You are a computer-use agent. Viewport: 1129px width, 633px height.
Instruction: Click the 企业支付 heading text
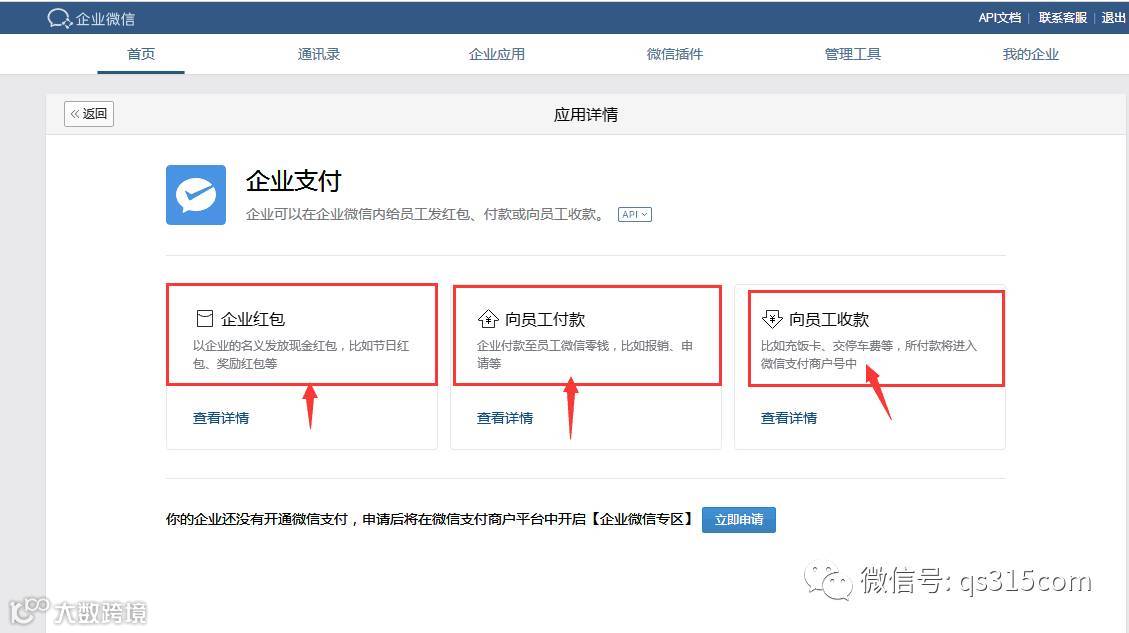(x=294, y=181)
